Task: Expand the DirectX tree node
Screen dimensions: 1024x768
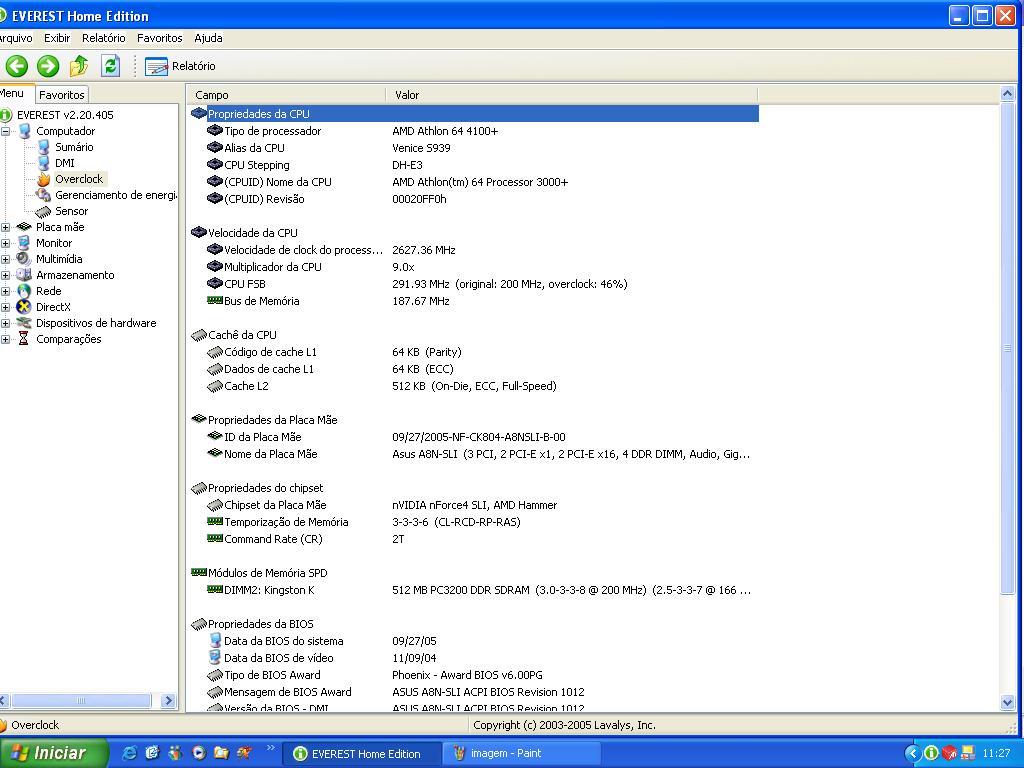Action: (5, 307)
